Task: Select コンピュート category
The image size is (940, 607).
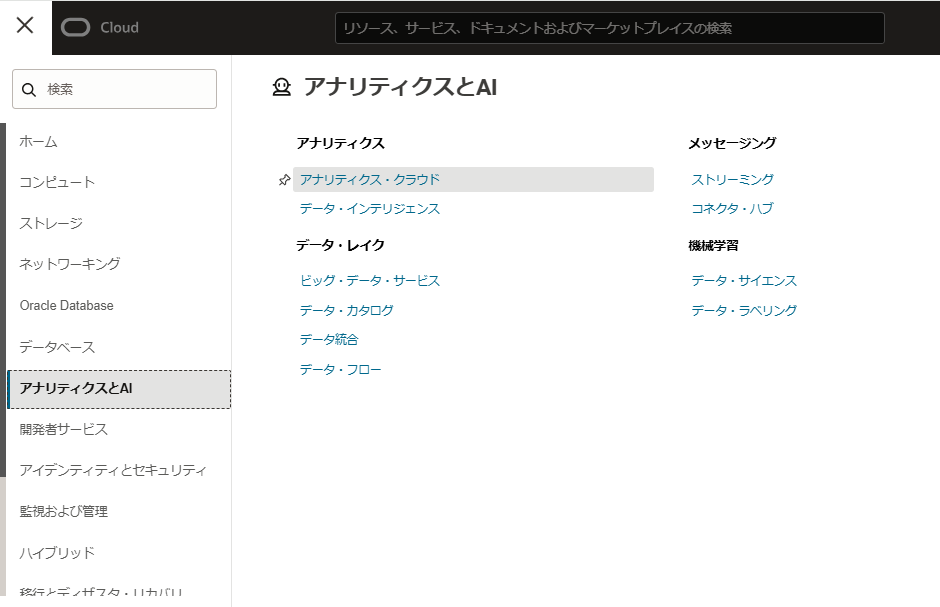Action: (x=57, y=182)
